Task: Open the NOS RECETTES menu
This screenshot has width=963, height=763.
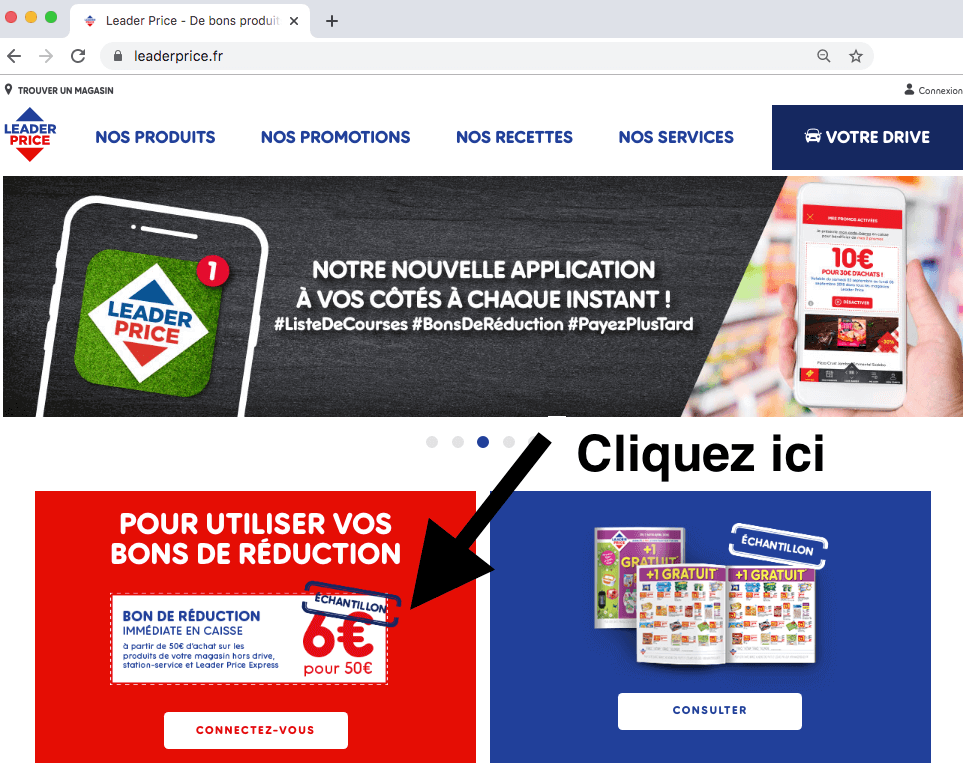Action: tap(514, 137)
